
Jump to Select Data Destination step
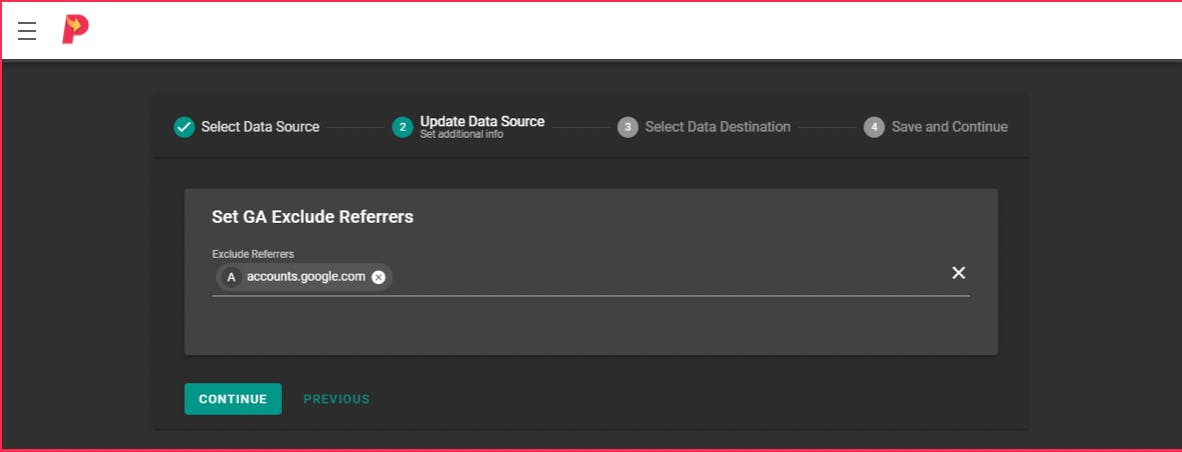[718, 127]
